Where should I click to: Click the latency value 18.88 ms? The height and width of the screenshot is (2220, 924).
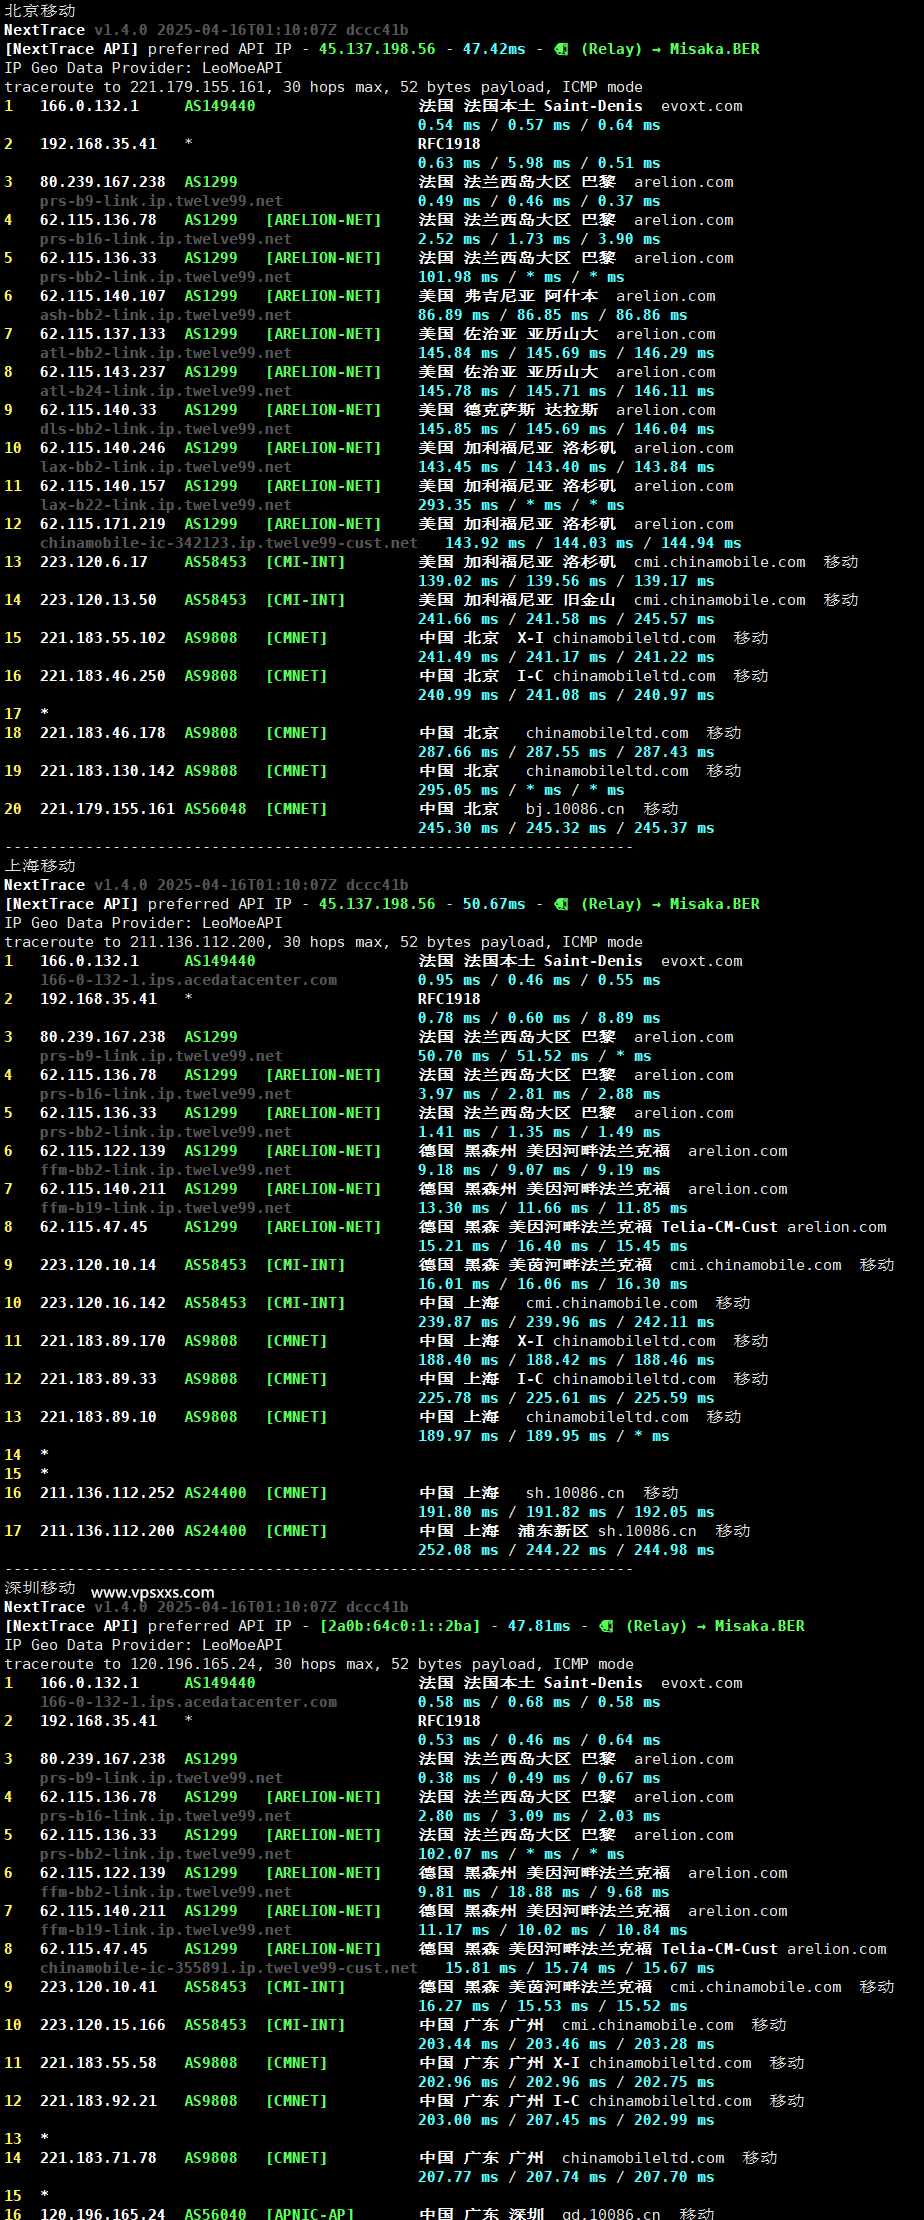point(544,1892)
